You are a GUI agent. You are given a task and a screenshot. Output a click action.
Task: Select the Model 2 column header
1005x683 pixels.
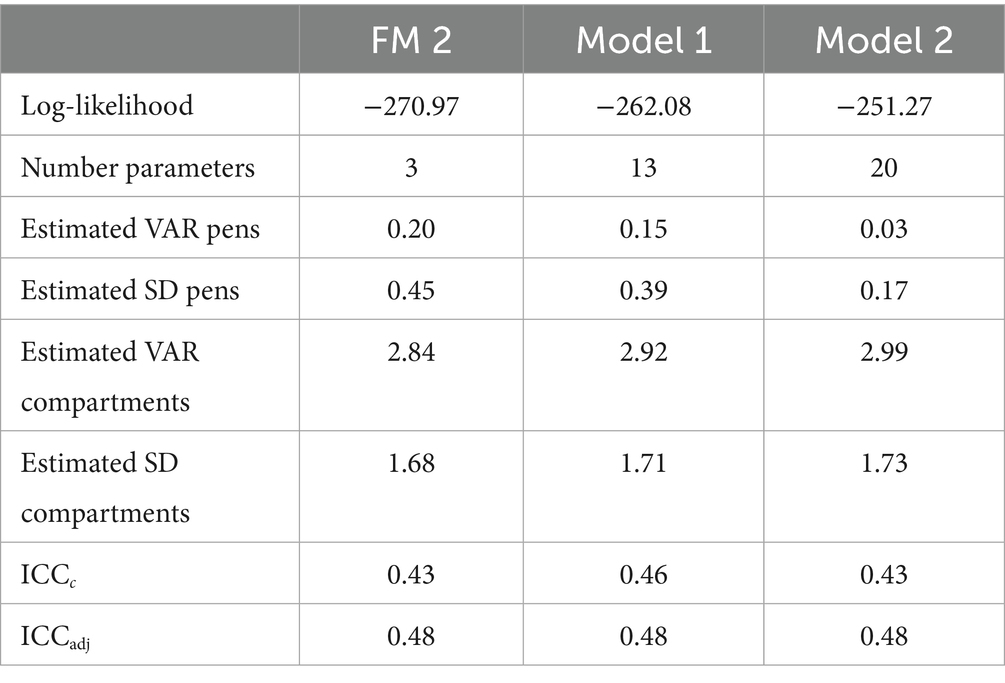point(884,40)
